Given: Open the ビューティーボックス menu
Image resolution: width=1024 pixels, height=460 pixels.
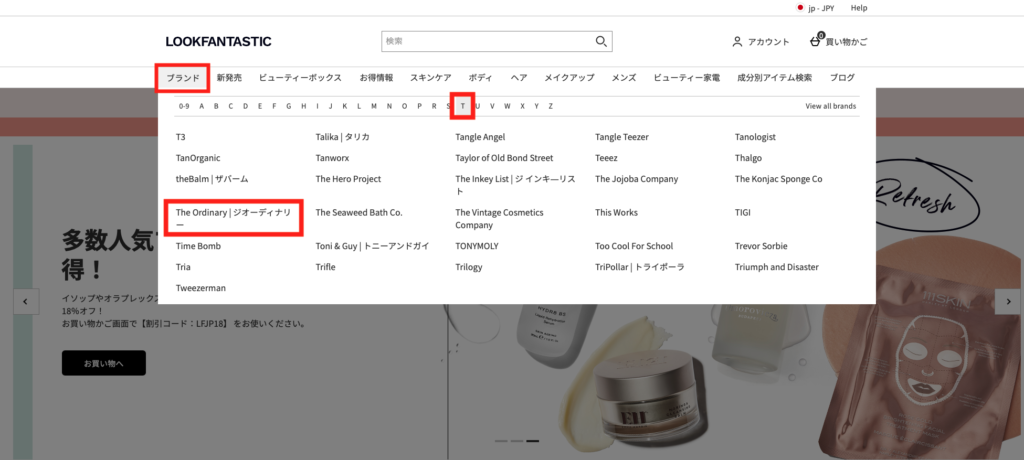Looking at the screenshot, I should pos(300,78).
